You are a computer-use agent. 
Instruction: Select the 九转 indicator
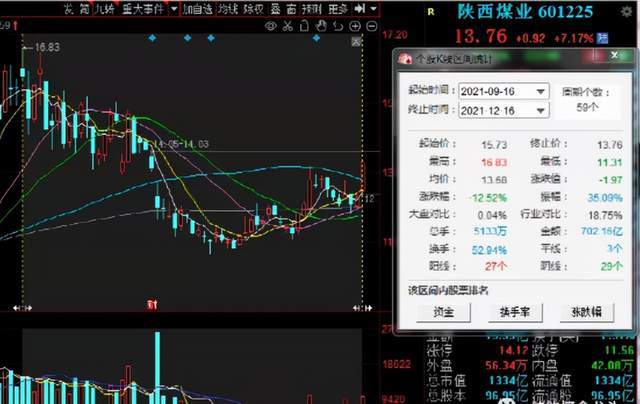tap(104, 9)
